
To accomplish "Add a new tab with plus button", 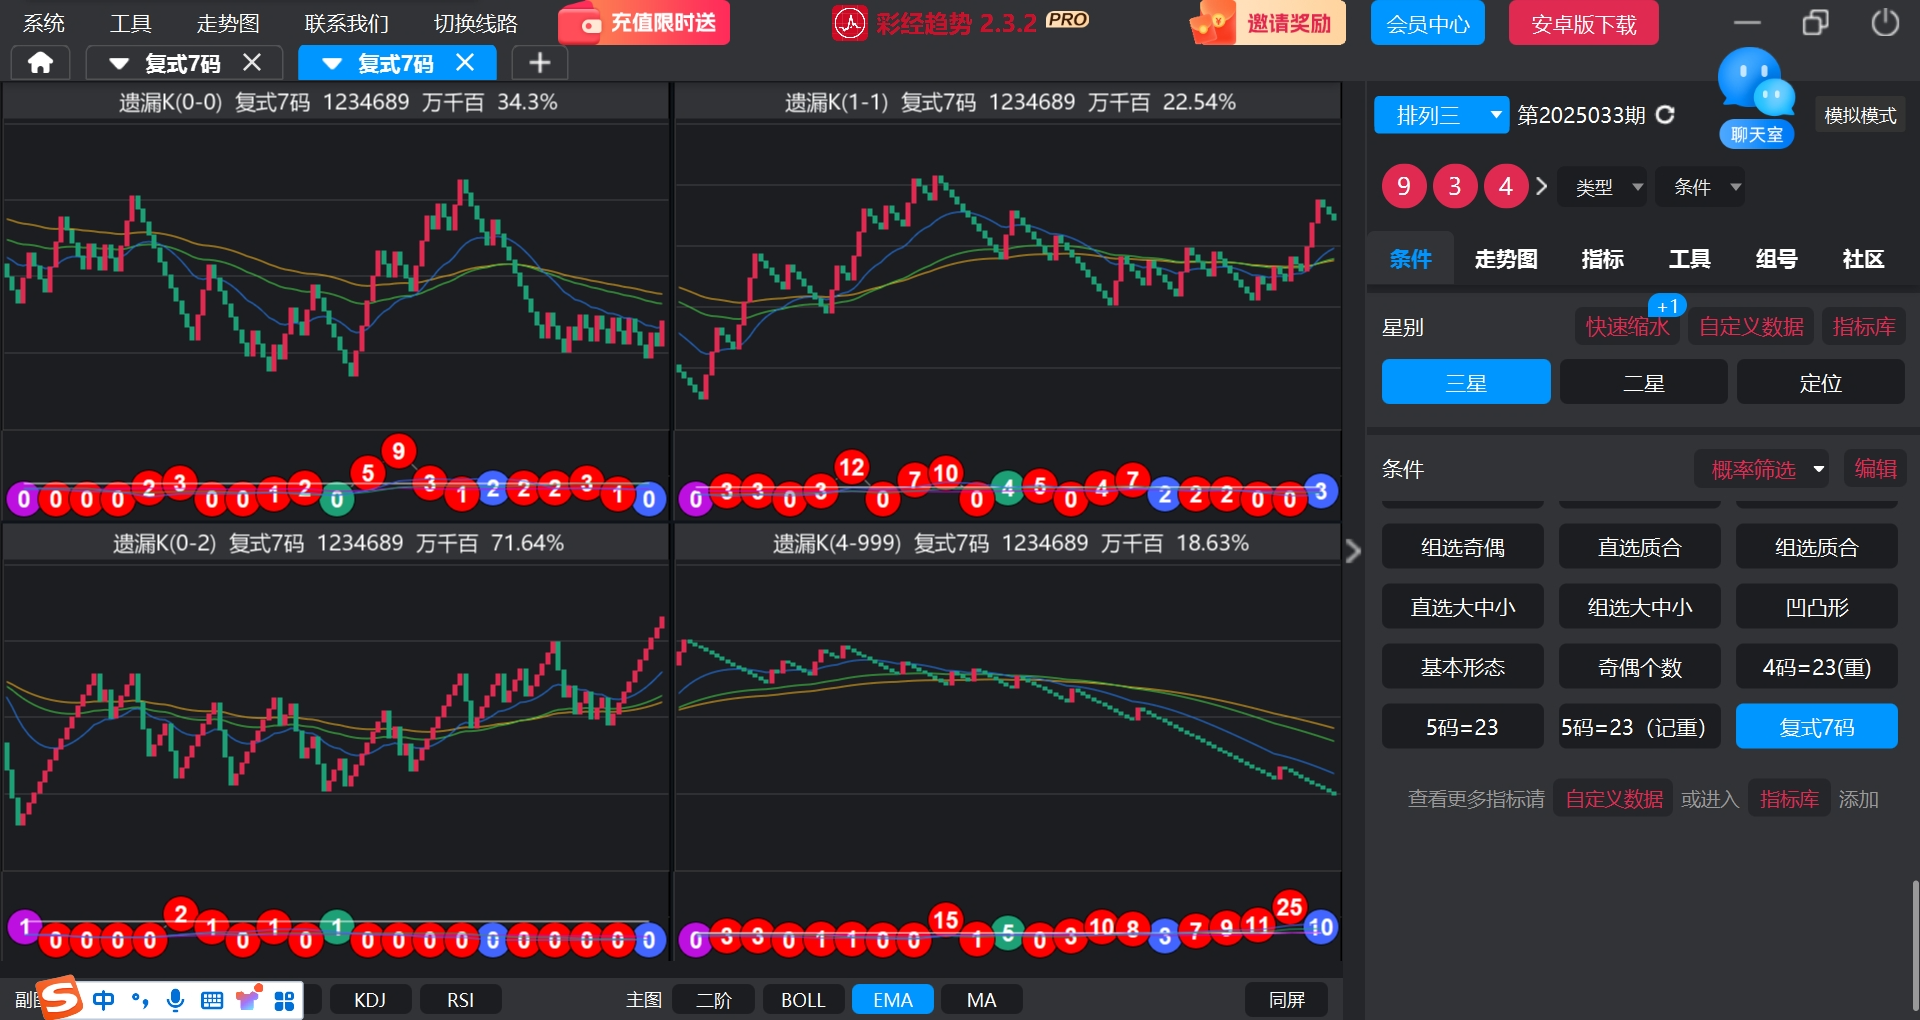I will pyautogui.click(x=539, y=63).
